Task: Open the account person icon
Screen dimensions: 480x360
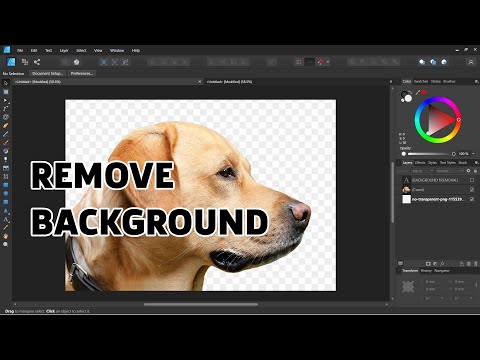Action: pyautogui.click(x=471, y=62)
